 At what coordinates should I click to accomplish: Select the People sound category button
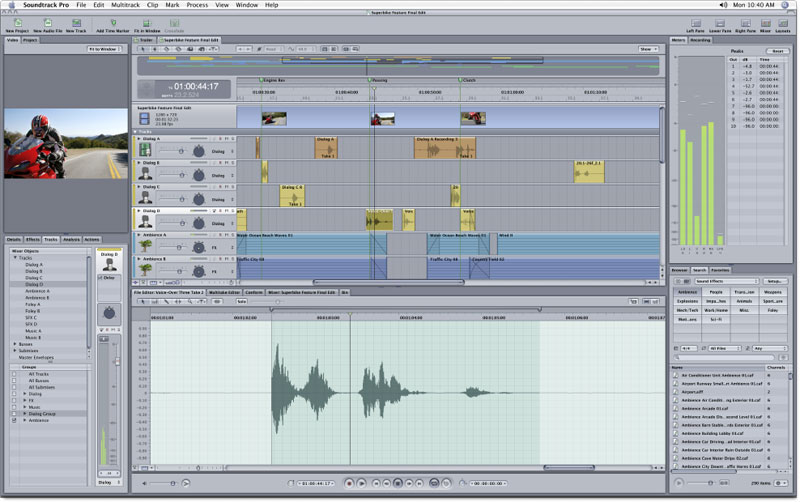coord(716,292)
